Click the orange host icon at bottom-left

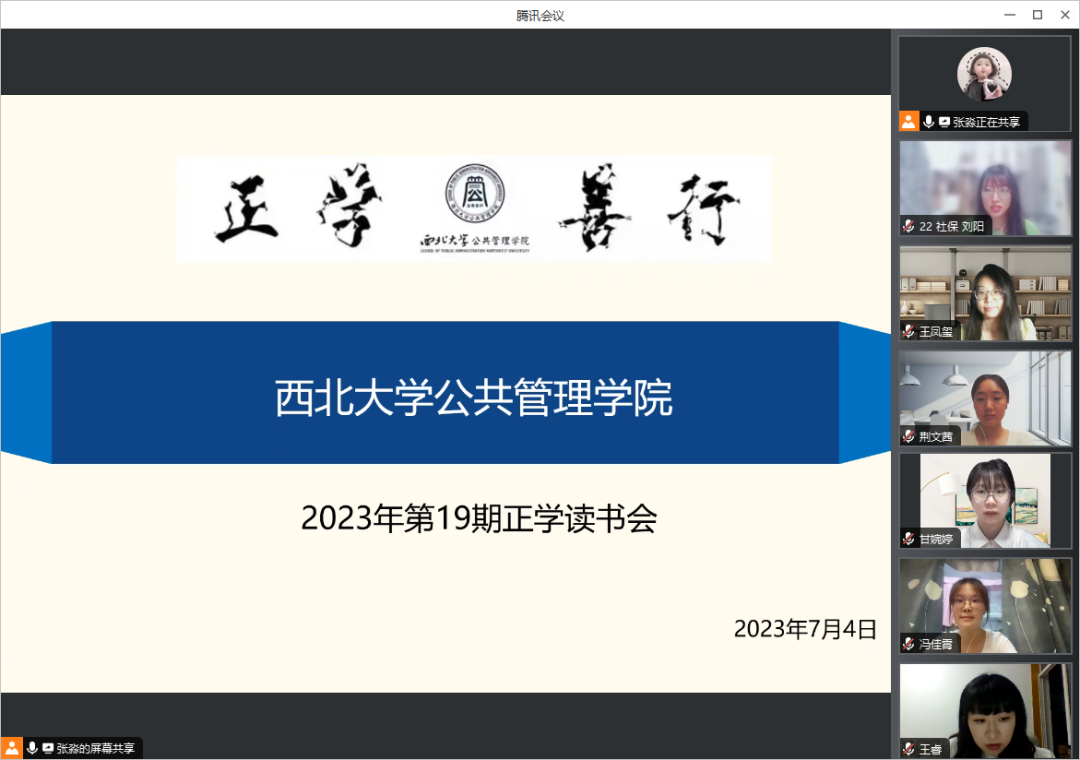[11, 747]
